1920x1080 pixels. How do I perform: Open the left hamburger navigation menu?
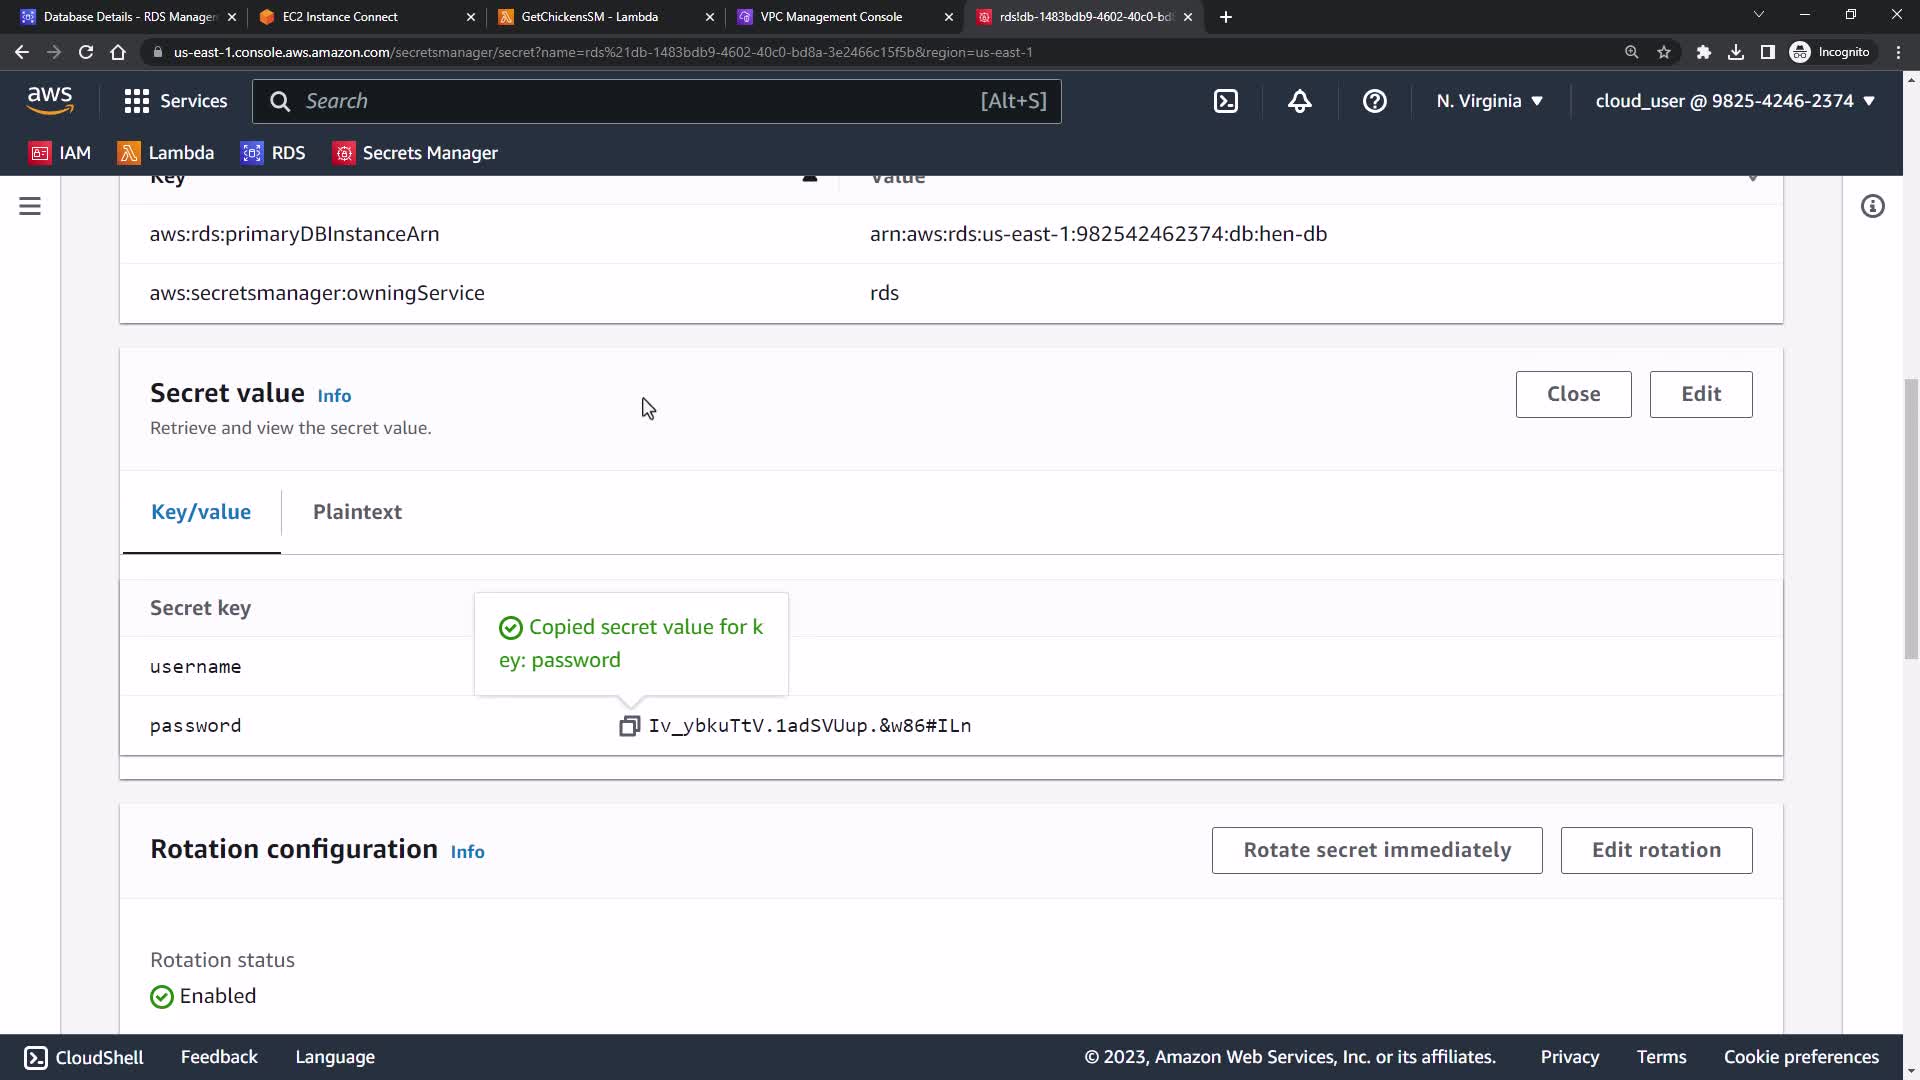click(x=30, y=206)
